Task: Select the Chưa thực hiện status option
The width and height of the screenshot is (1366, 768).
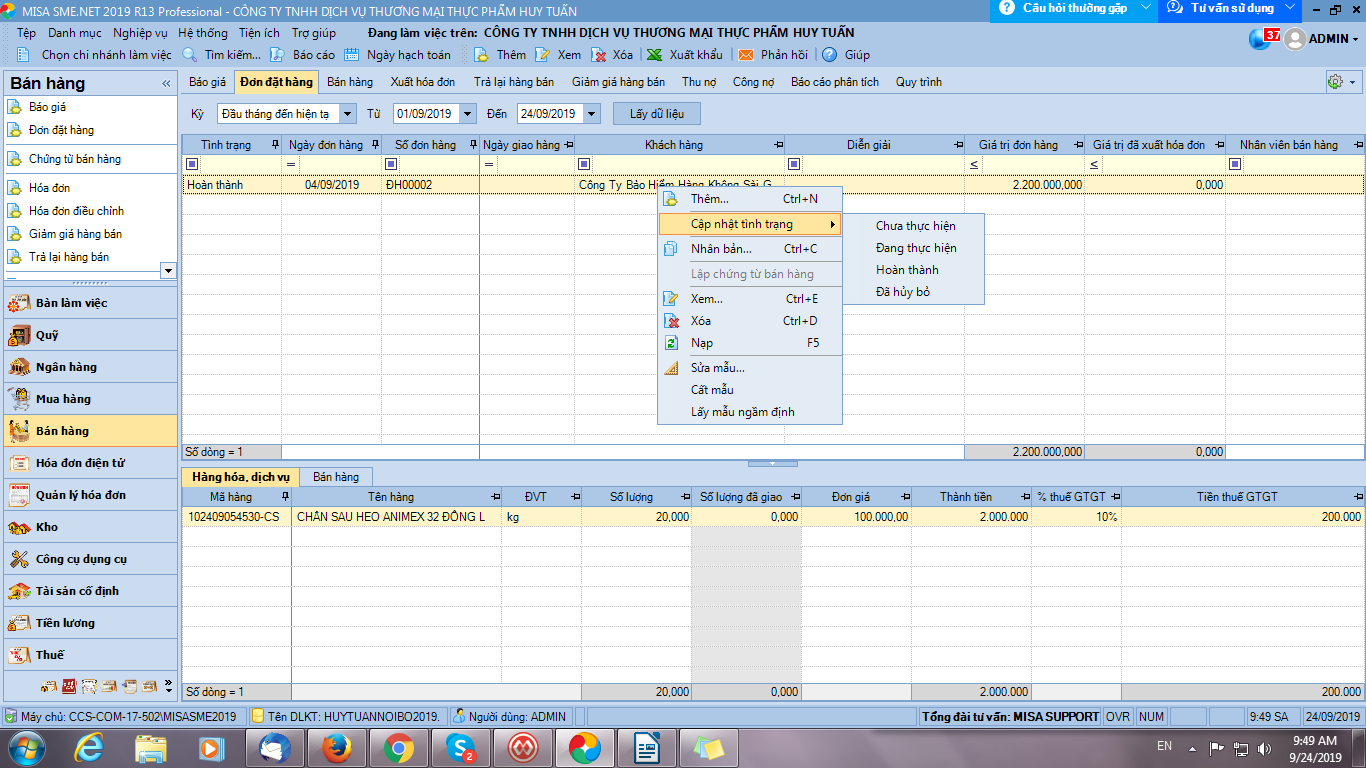Action: tap(914, 226)
